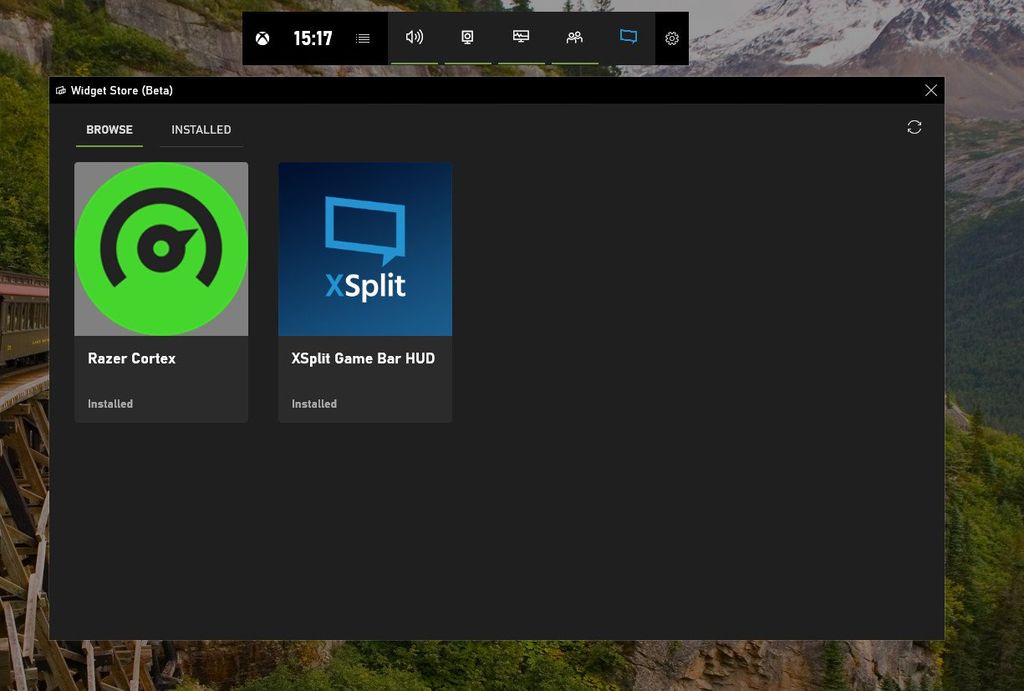This screenshot has width=1024, height=691.
Task: Click Installed status under Razer Cortex
Action: [109, 404]
